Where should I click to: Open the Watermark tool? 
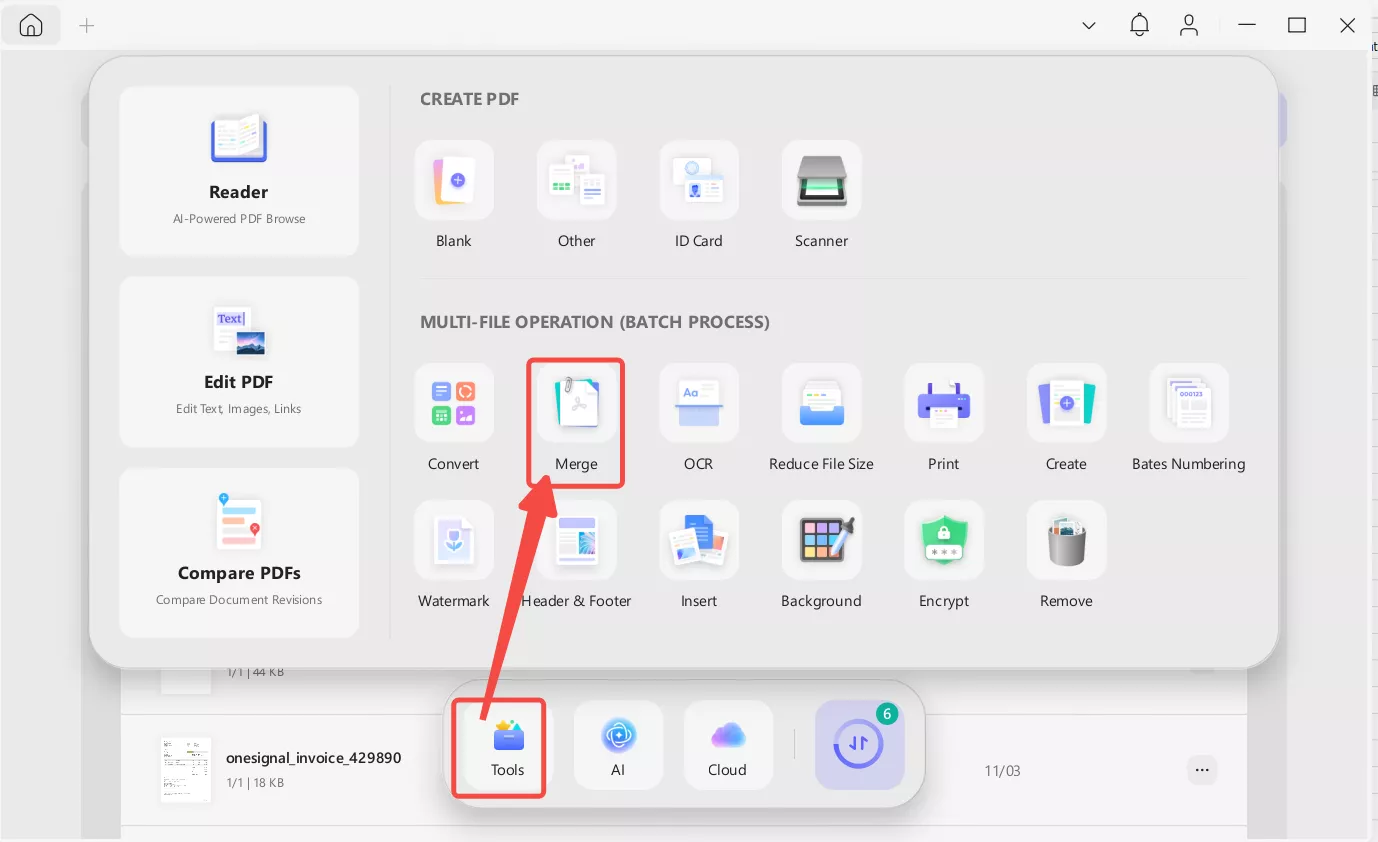coord(454,541)
